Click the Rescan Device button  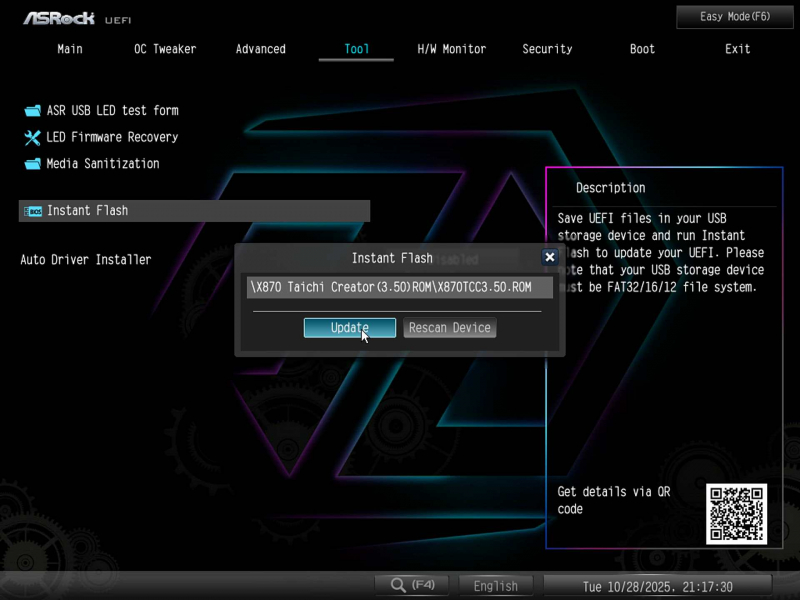click(450, 328)
